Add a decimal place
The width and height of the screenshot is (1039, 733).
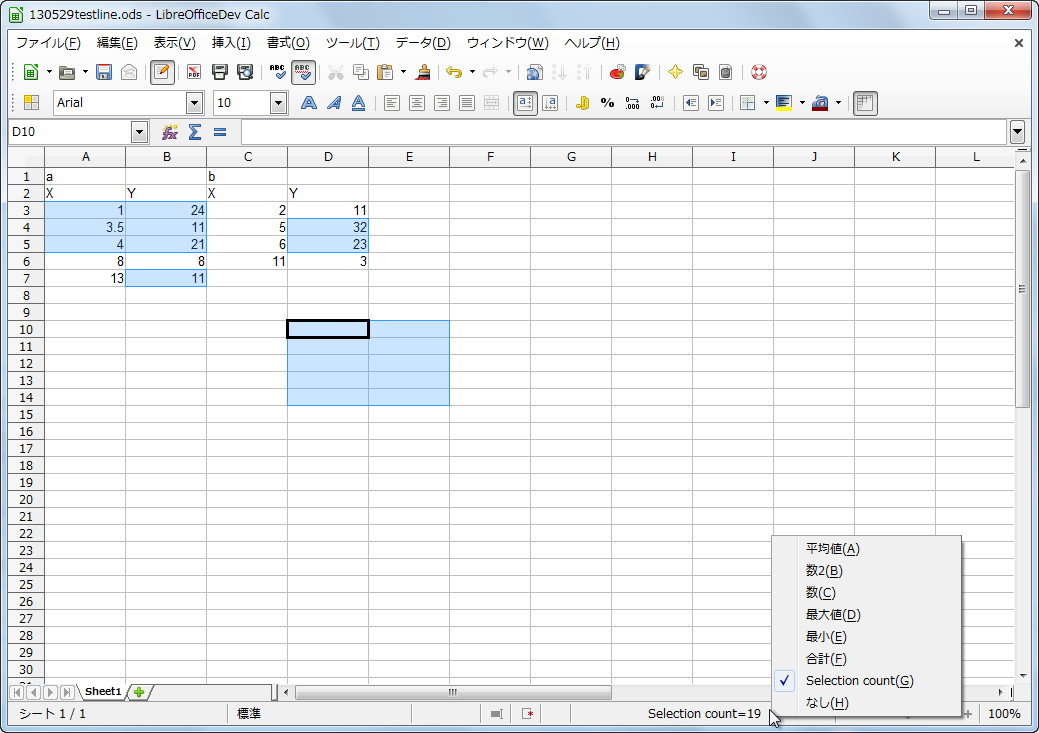coord(632,103)
